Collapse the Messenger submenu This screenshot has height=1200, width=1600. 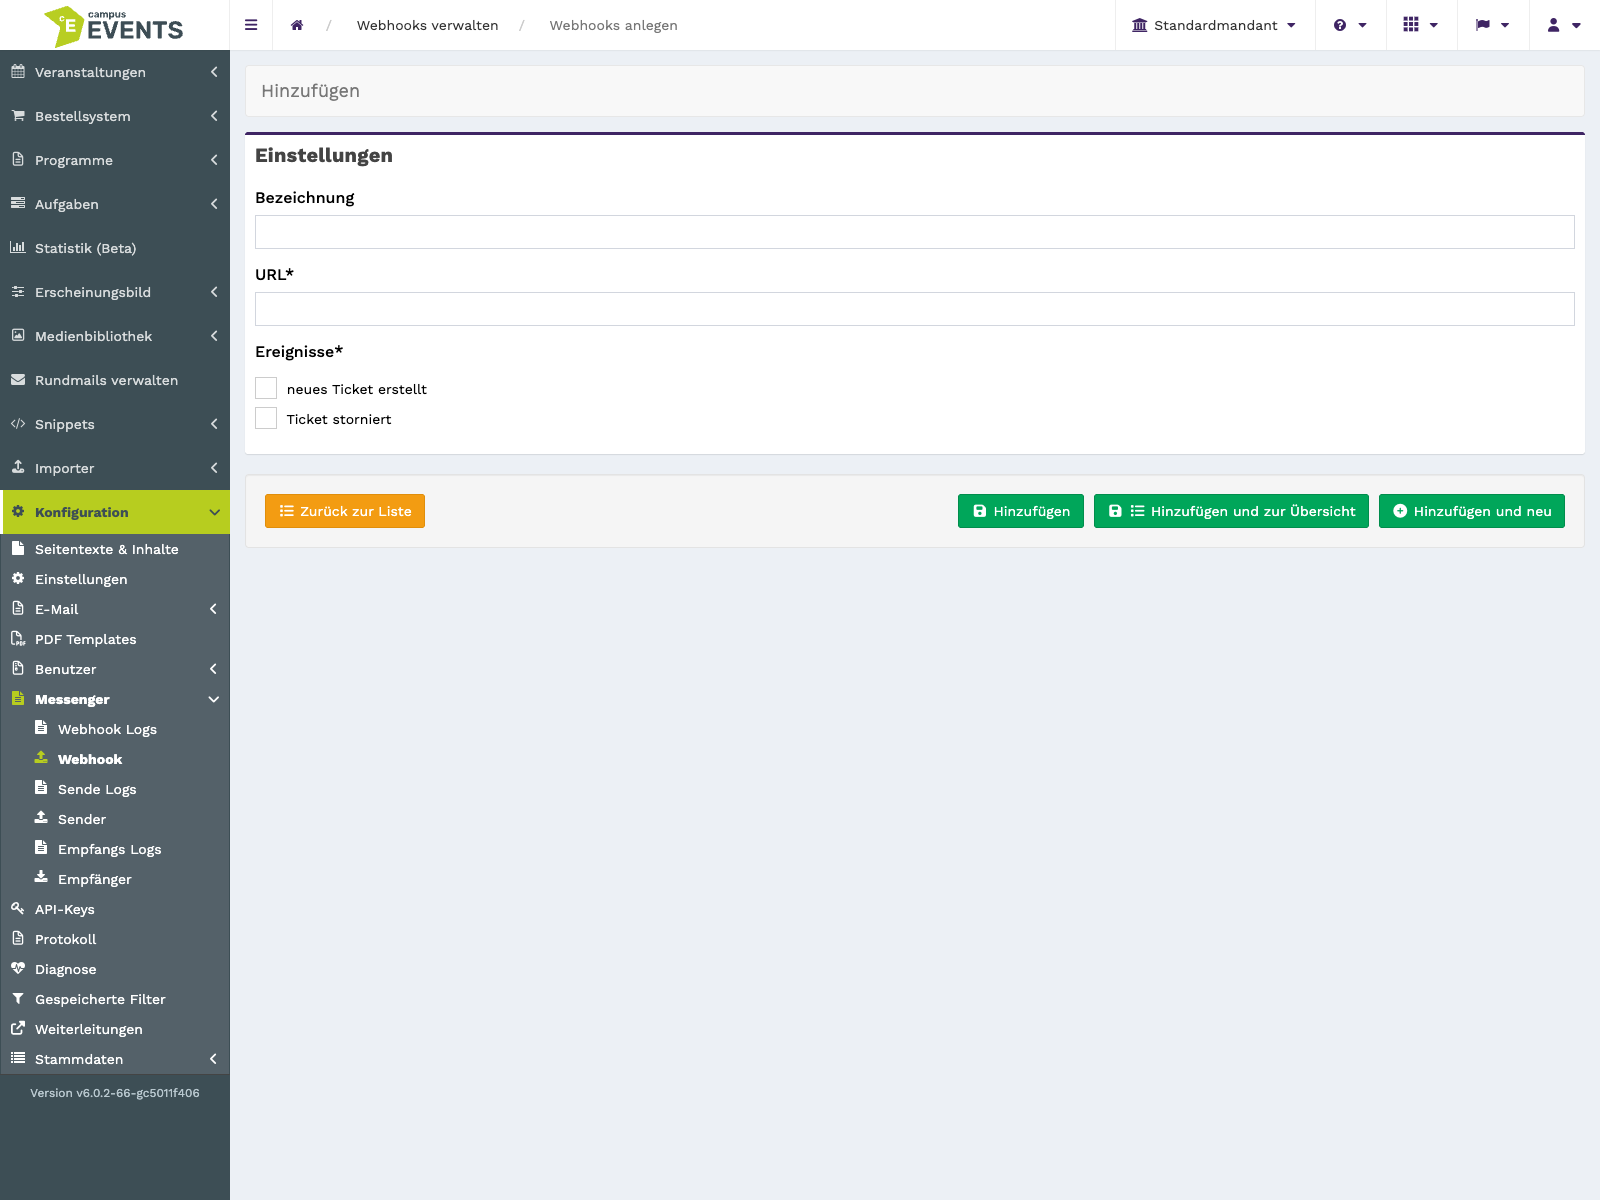click(115, 699)
